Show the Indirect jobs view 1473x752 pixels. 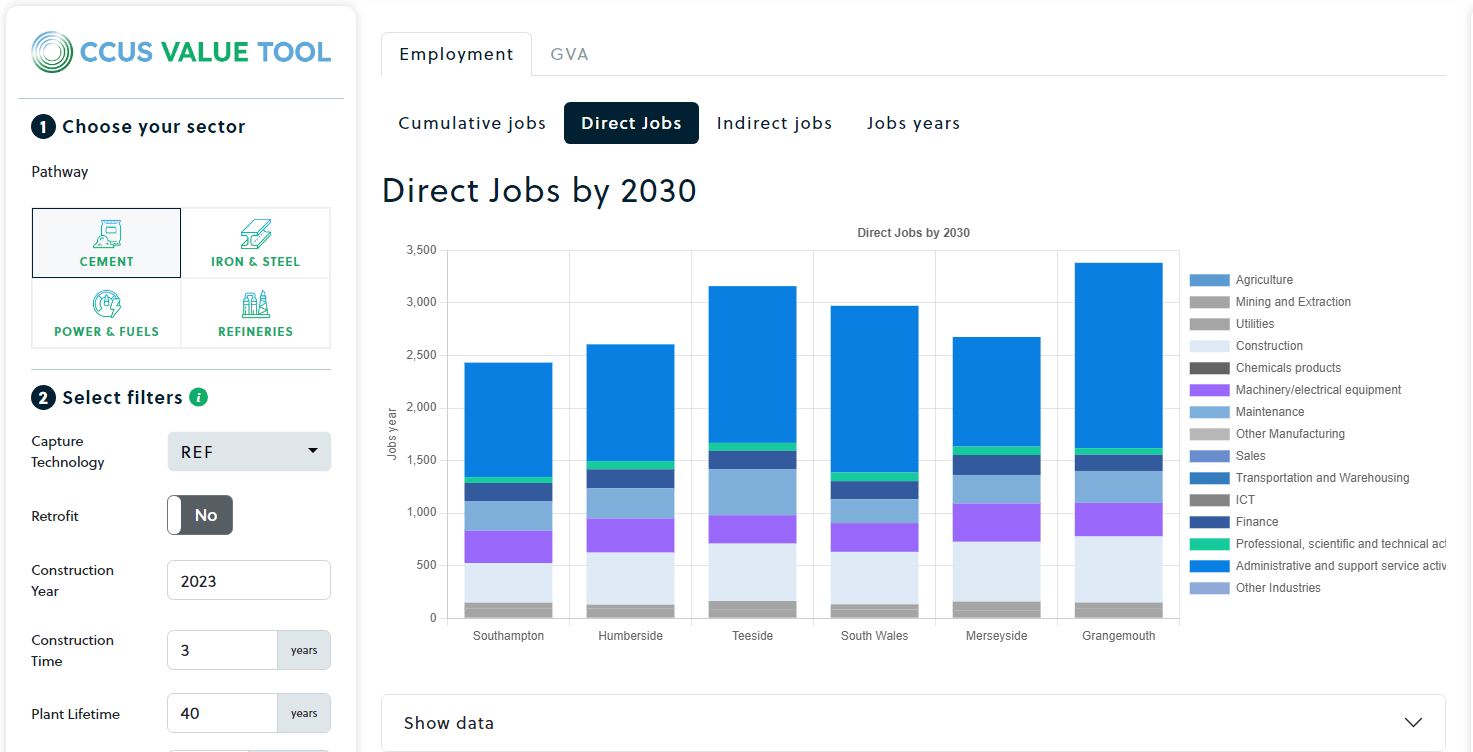pos(774,123)
